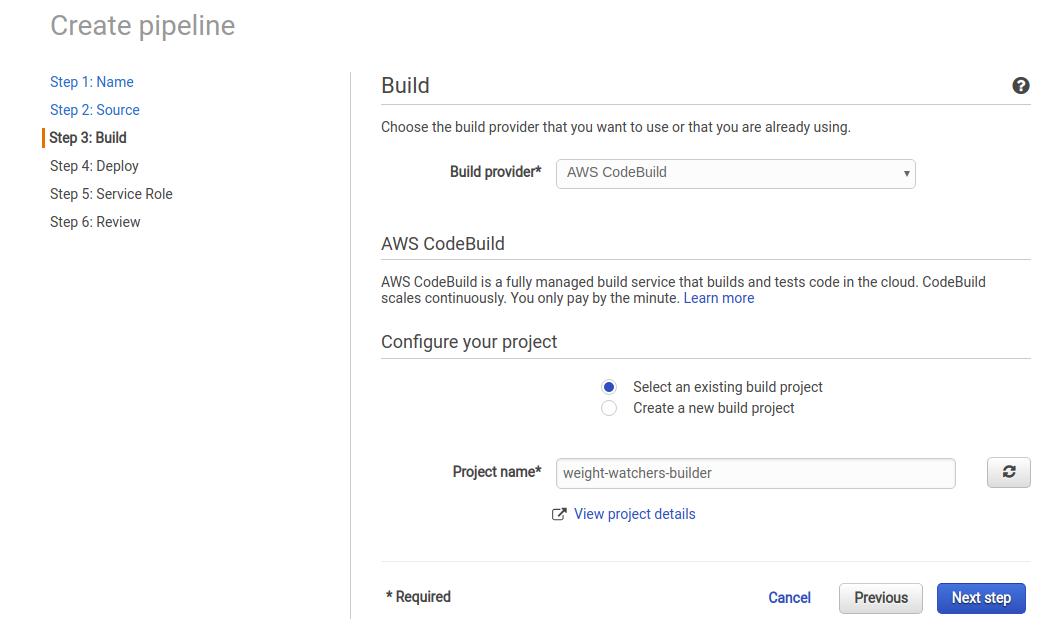The image size is (1050, 625).
Task: Open View project details link
Action: [635, 514]
